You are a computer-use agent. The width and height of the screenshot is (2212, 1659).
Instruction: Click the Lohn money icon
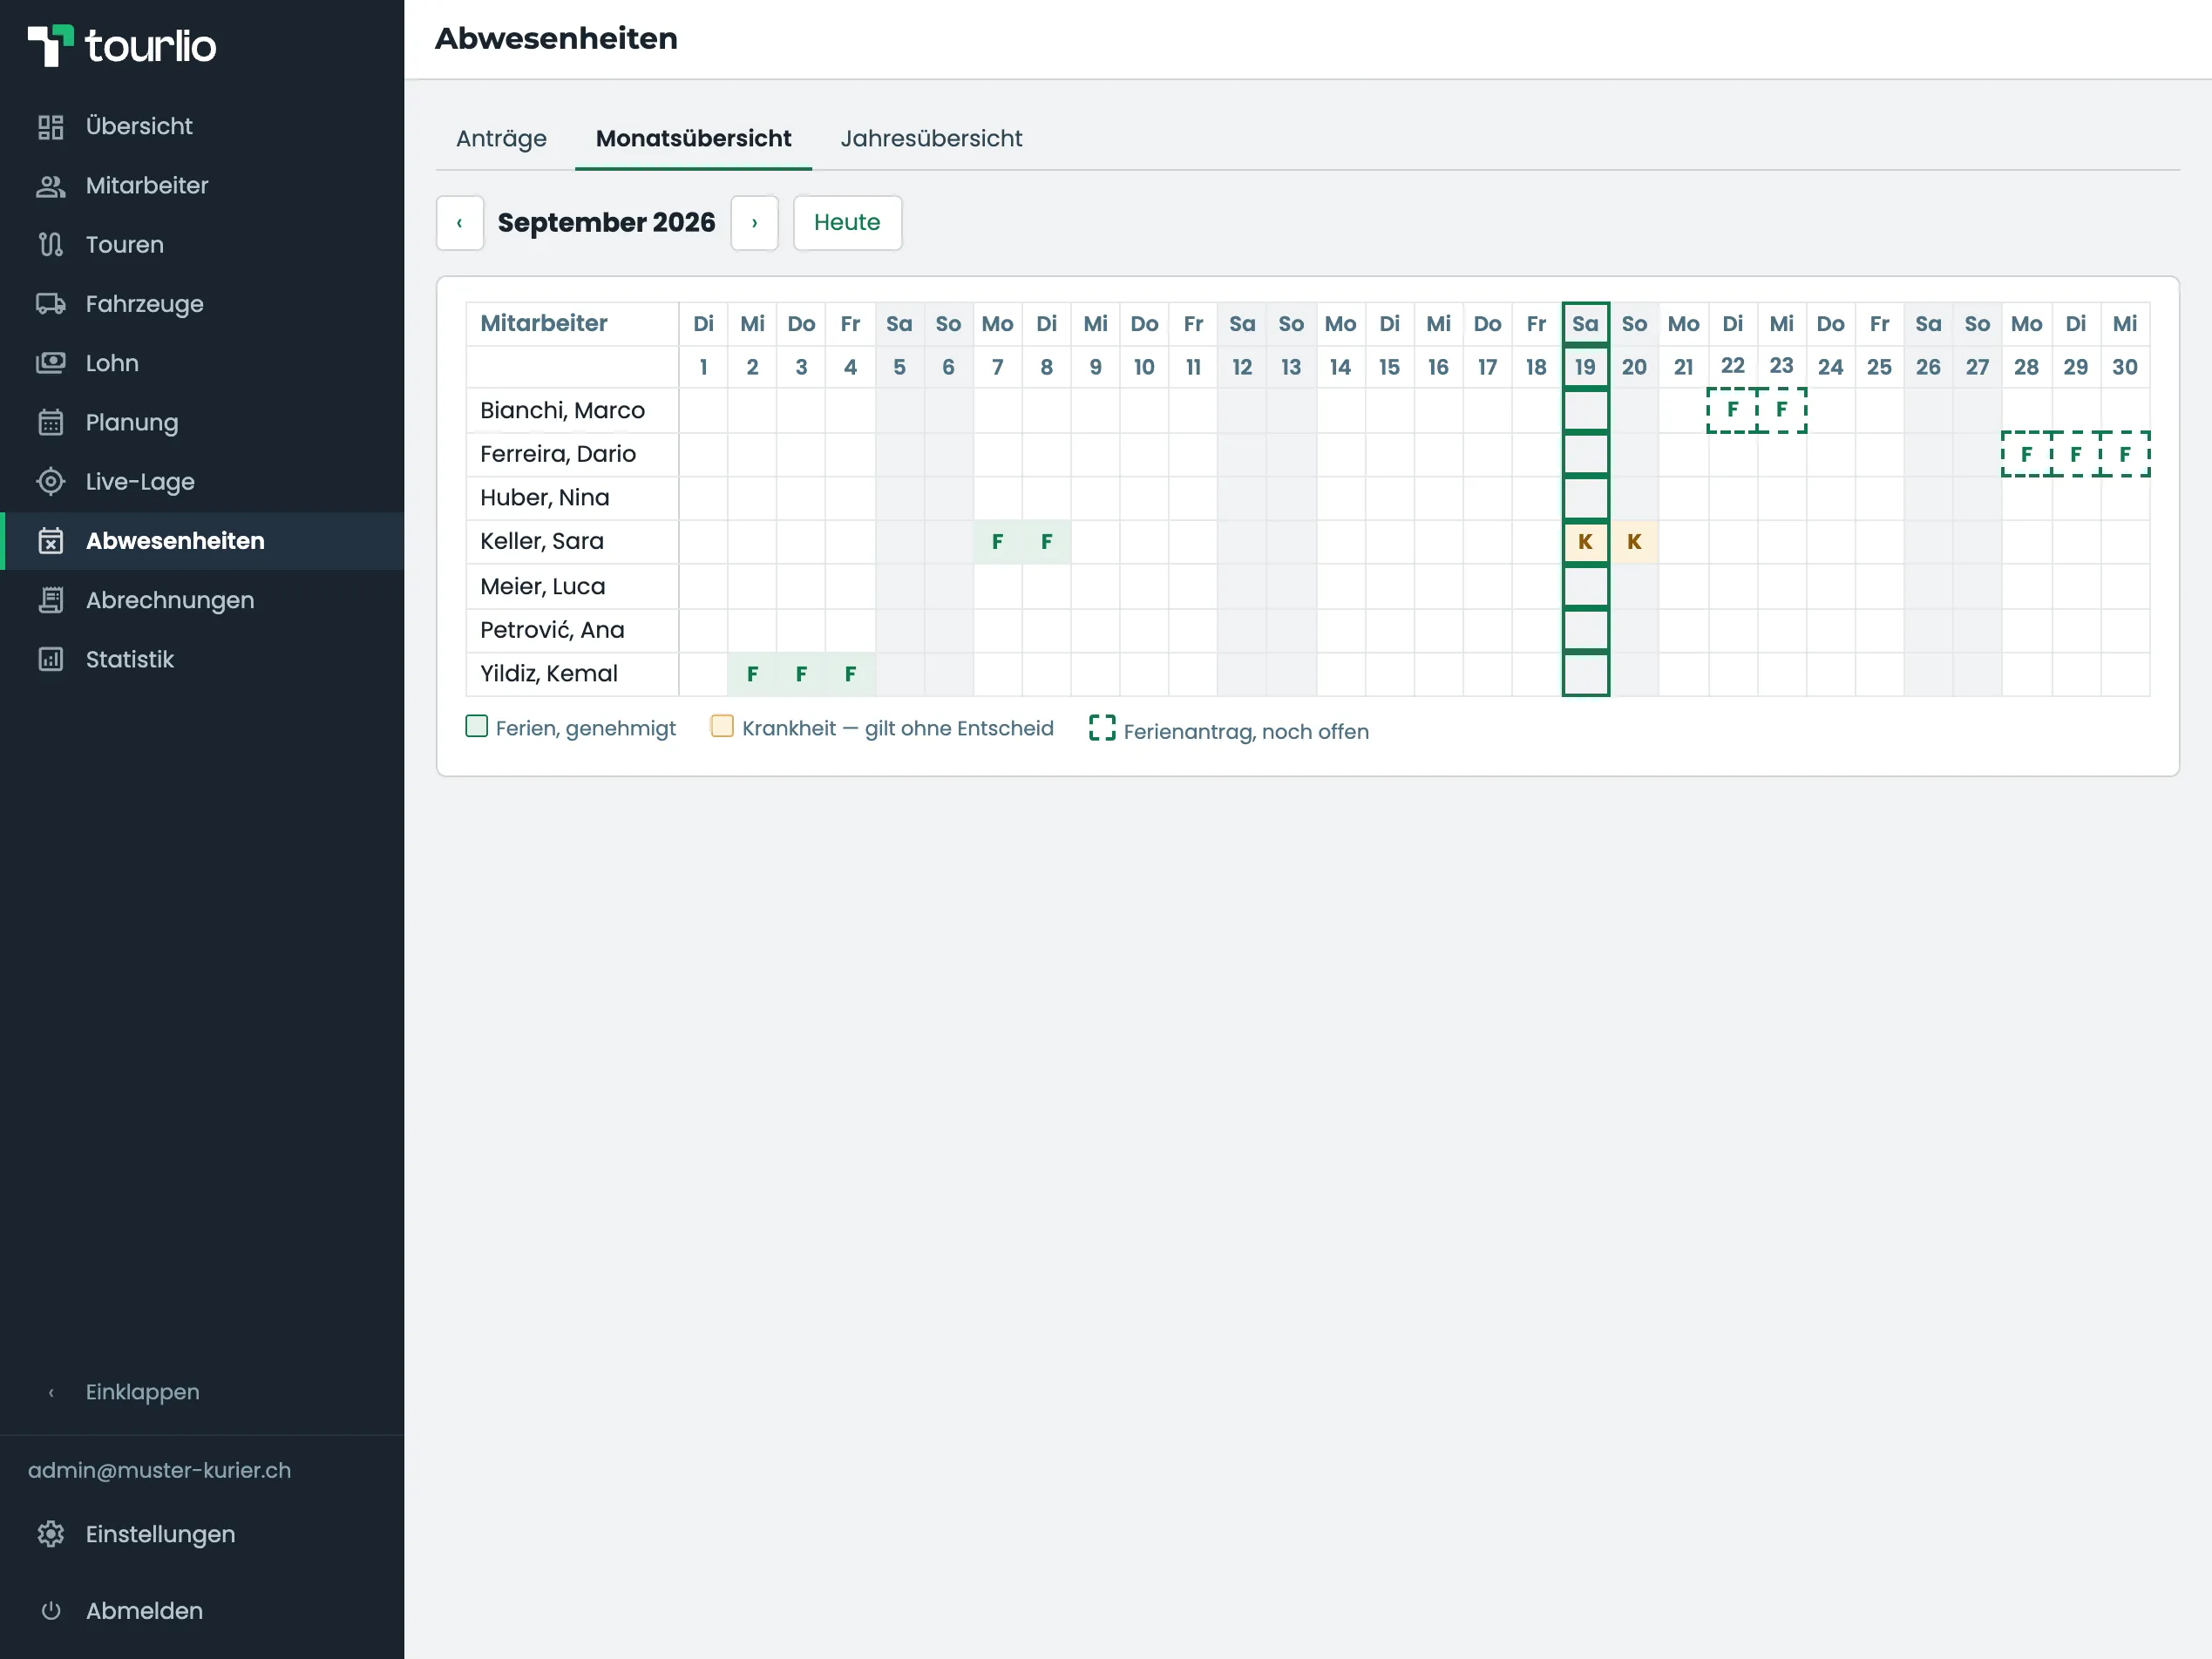pyautogui.click(x=50, y=363)
